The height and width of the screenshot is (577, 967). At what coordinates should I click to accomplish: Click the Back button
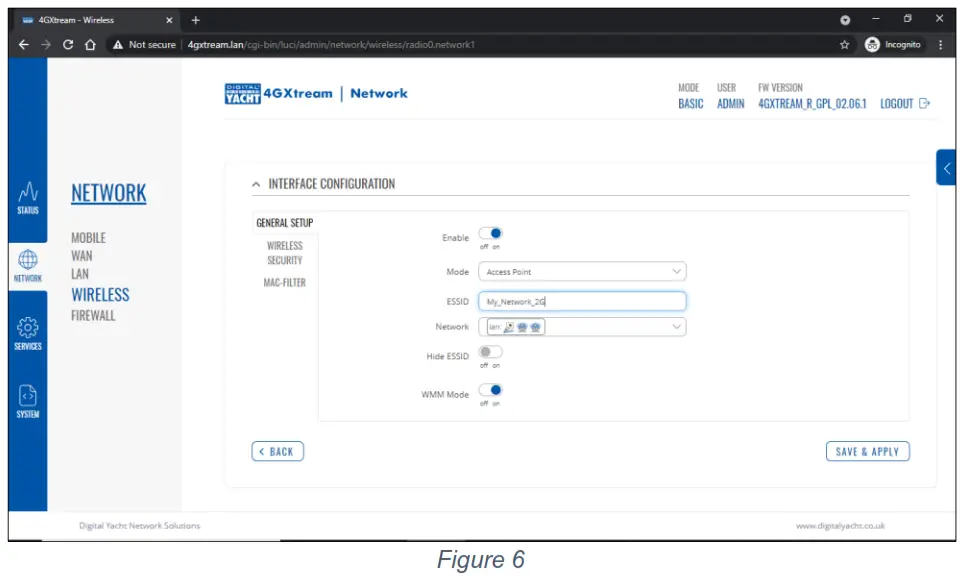(278, 451)
